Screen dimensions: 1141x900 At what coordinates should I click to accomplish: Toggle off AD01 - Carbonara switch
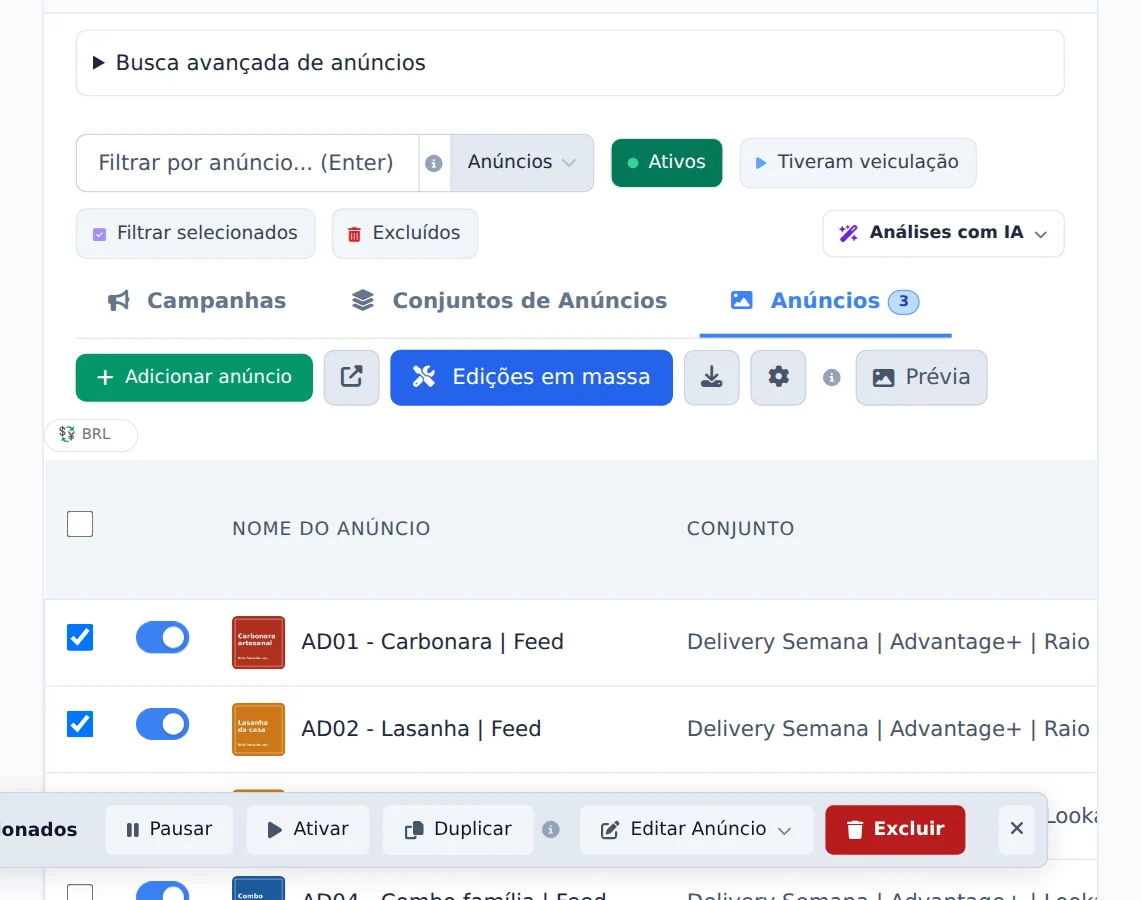(162, 637)
